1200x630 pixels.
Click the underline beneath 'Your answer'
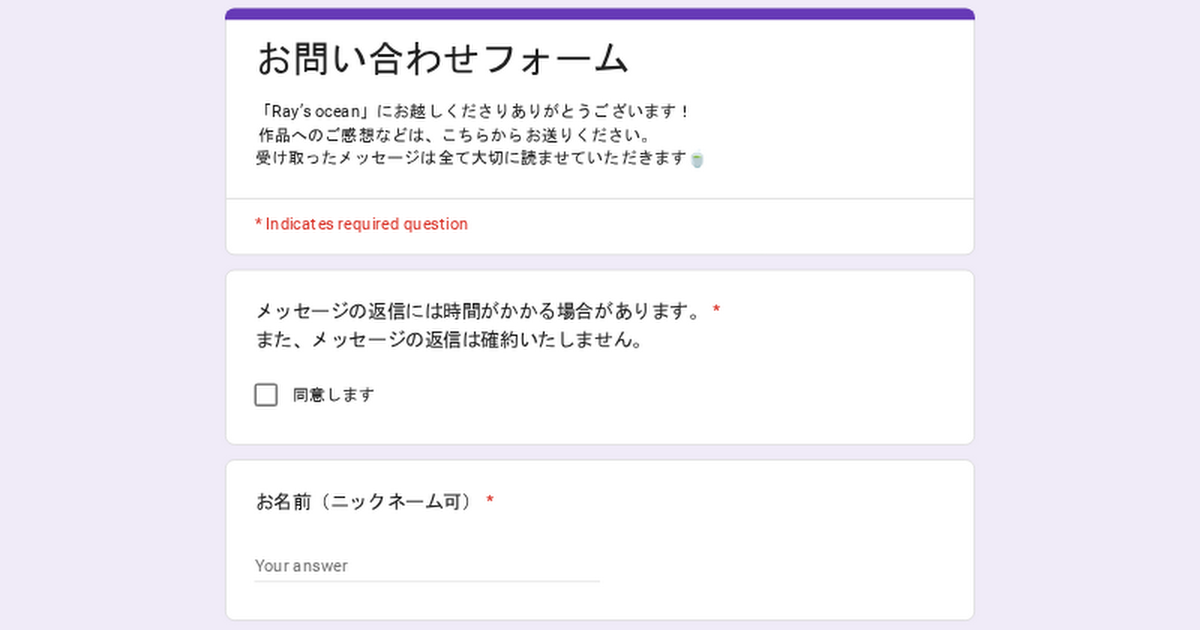point(427,581)
